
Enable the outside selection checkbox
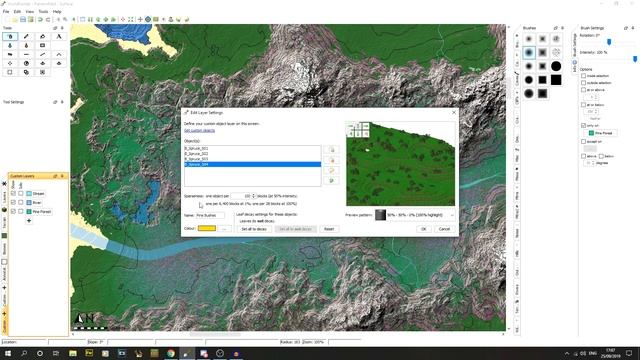(x=583, y=83)
